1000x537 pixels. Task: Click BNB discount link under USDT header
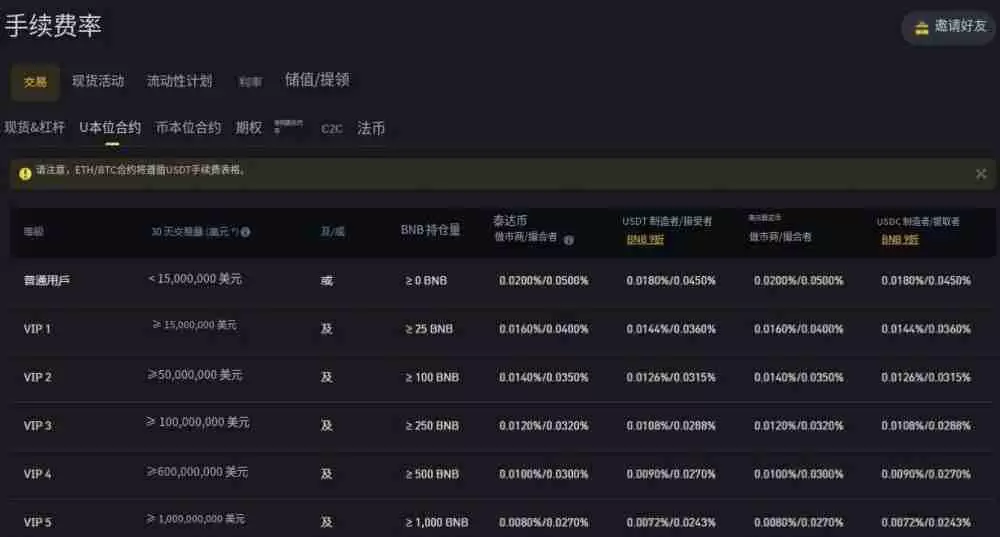click(x=645, y=240)
